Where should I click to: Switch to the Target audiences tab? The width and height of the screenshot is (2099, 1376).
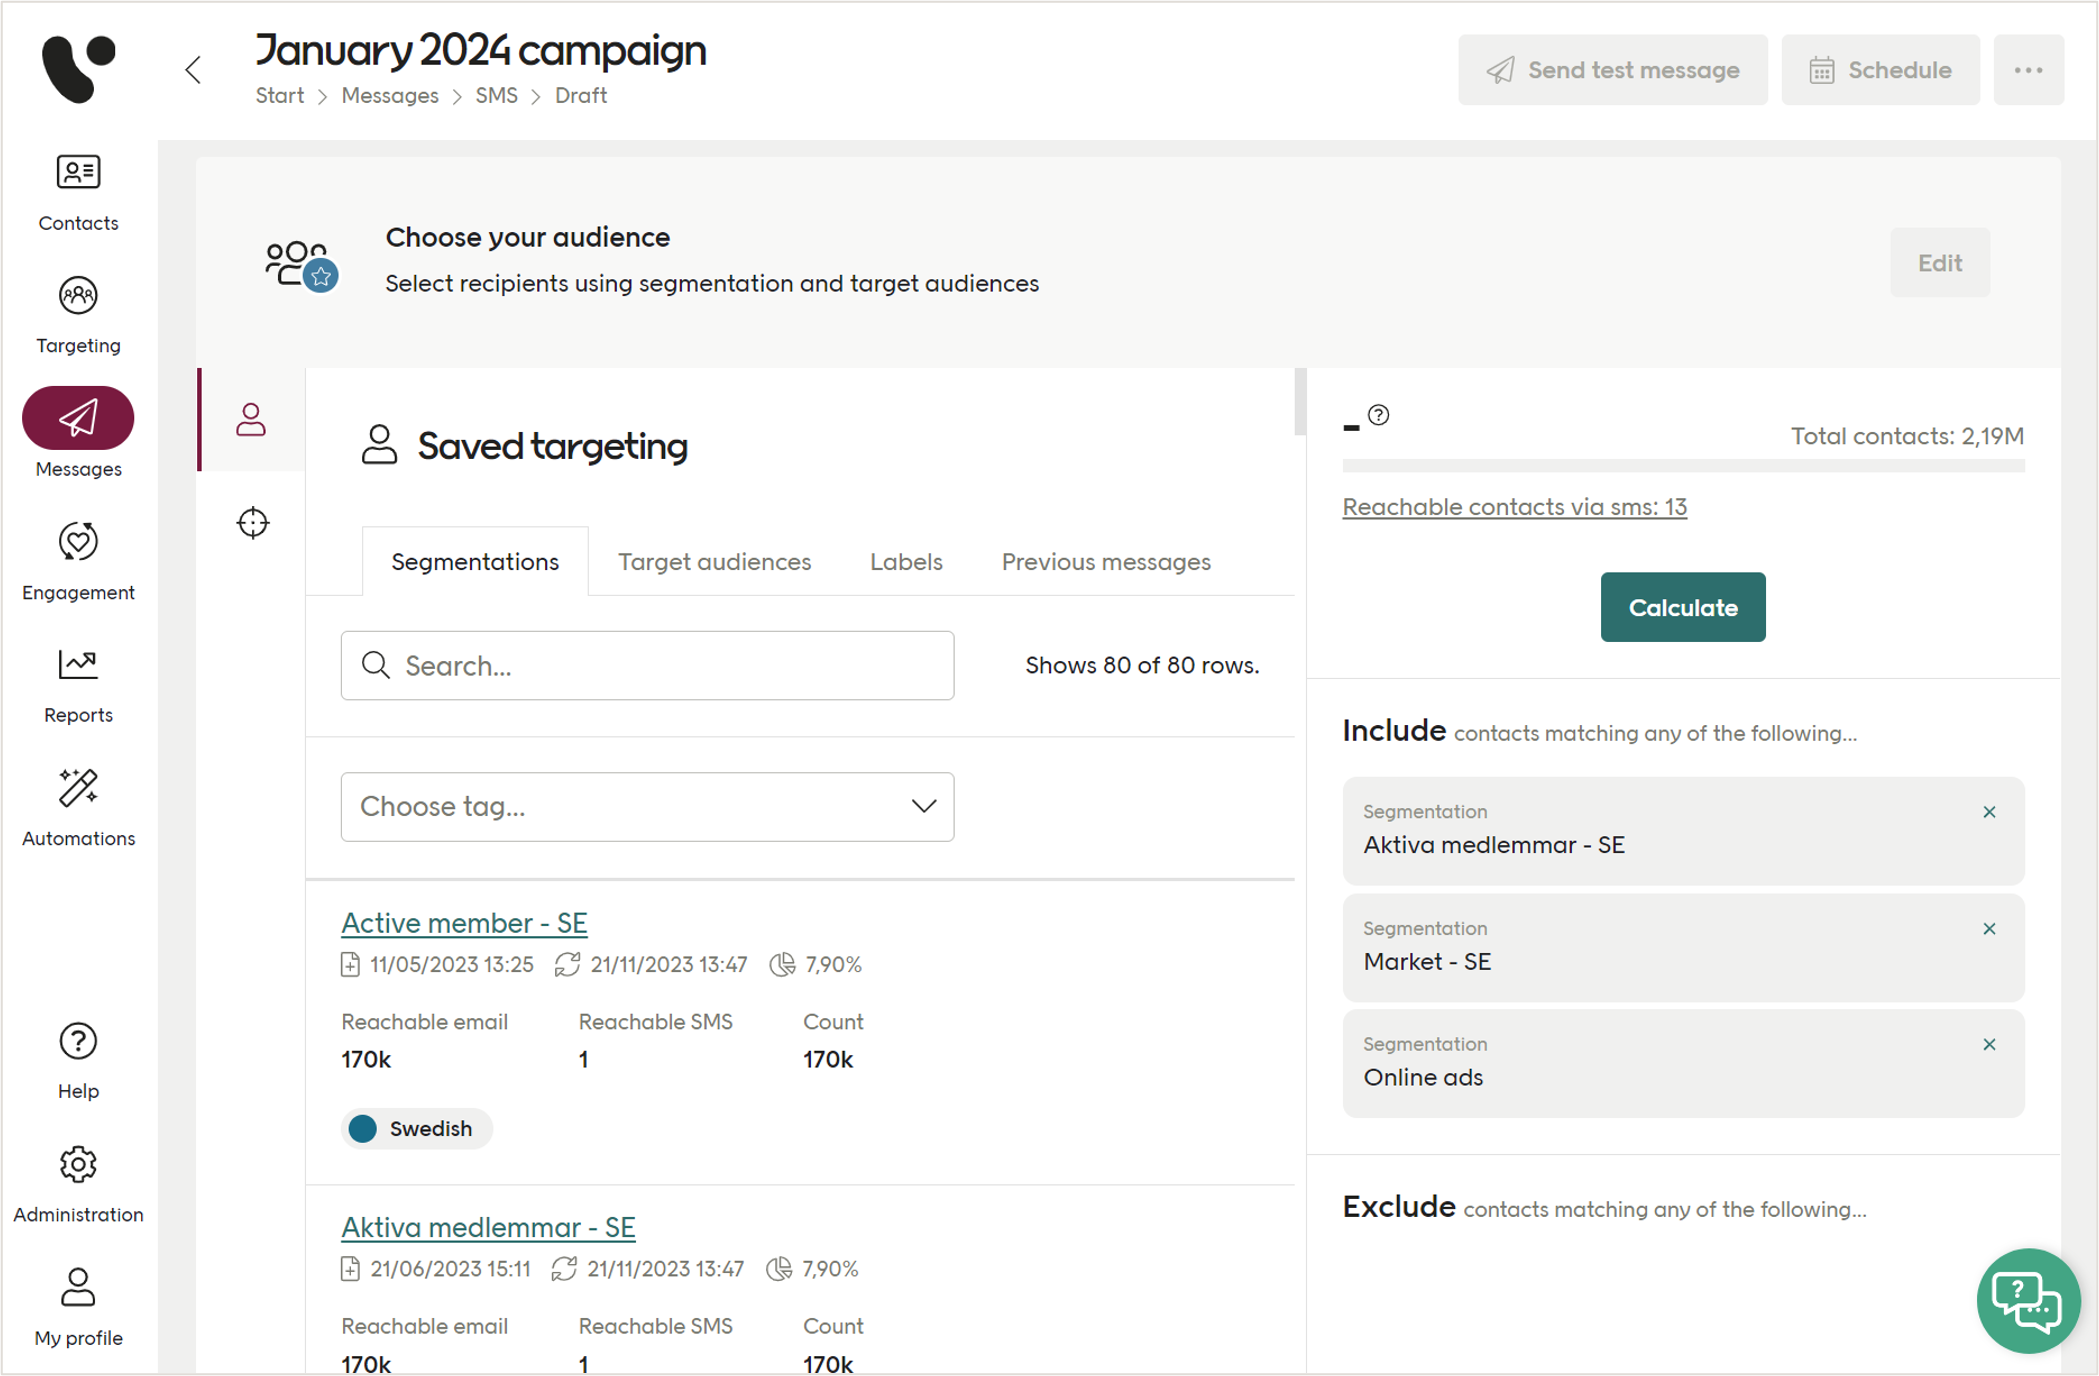pyautogui.click(x=714, y=562)
